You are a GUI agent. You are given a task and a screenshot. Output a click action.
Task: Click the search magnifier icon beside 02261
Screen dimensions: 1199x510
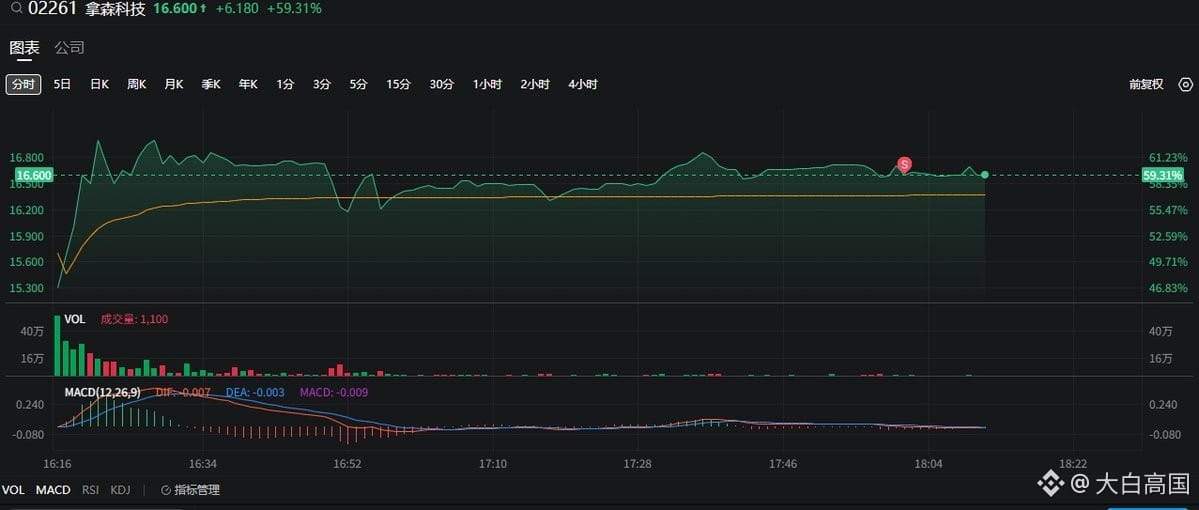[x=16, y=8]
